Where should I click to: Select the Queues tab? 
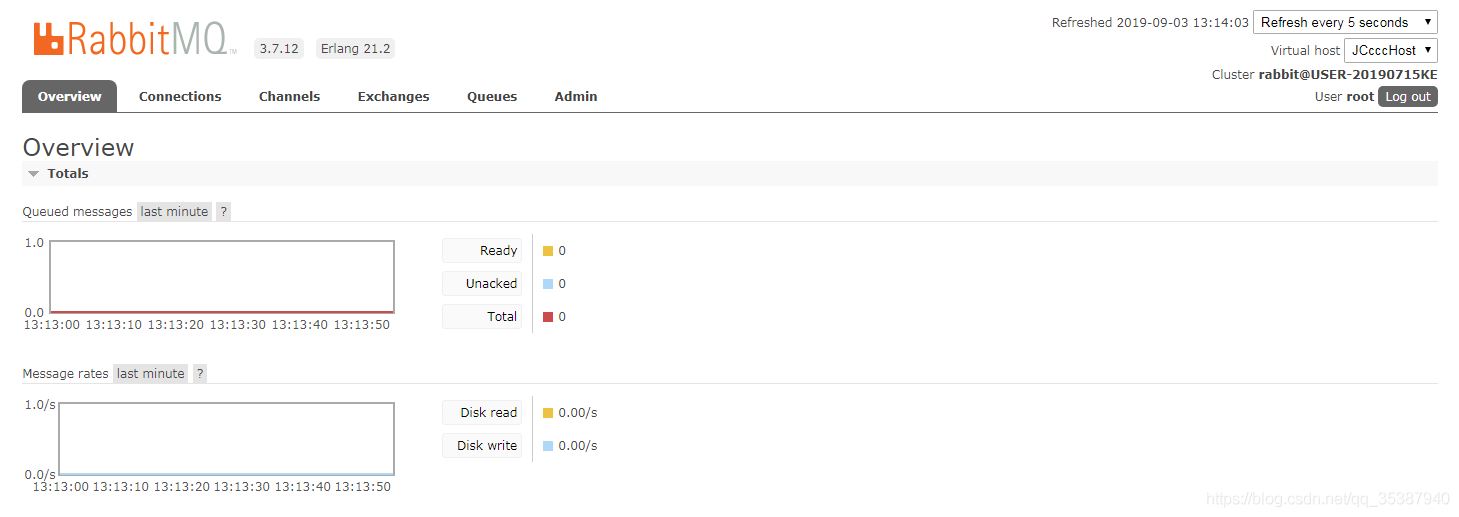click(492, 96)
